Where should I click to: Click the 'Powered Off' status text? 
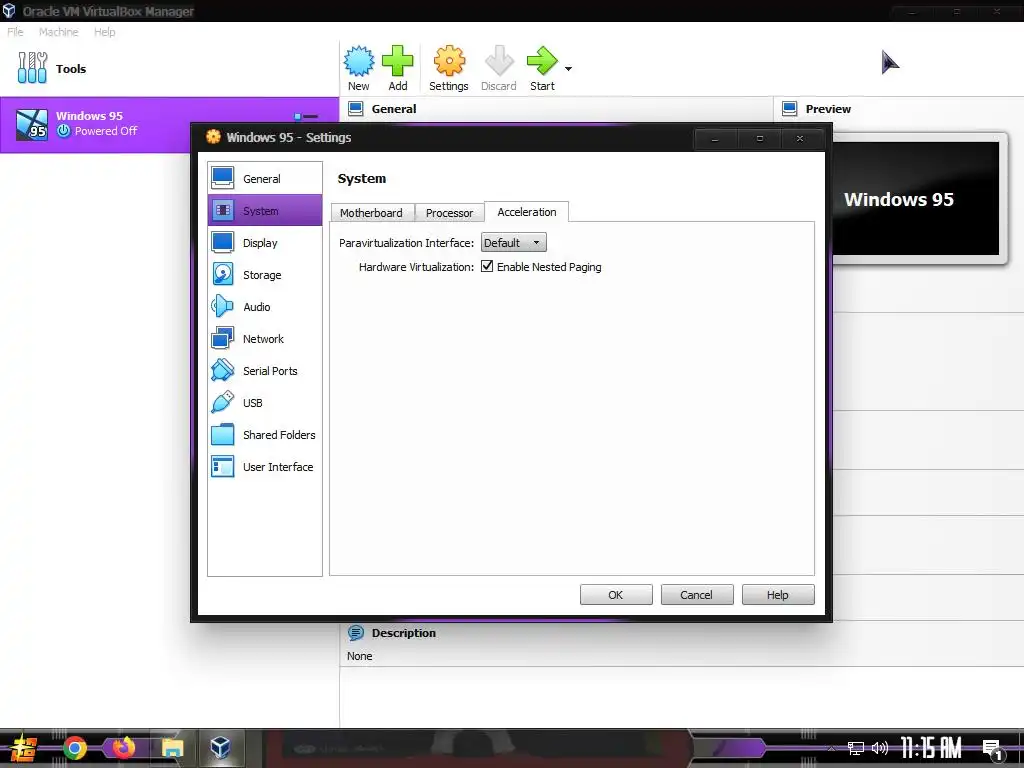[x=106, y=131]
